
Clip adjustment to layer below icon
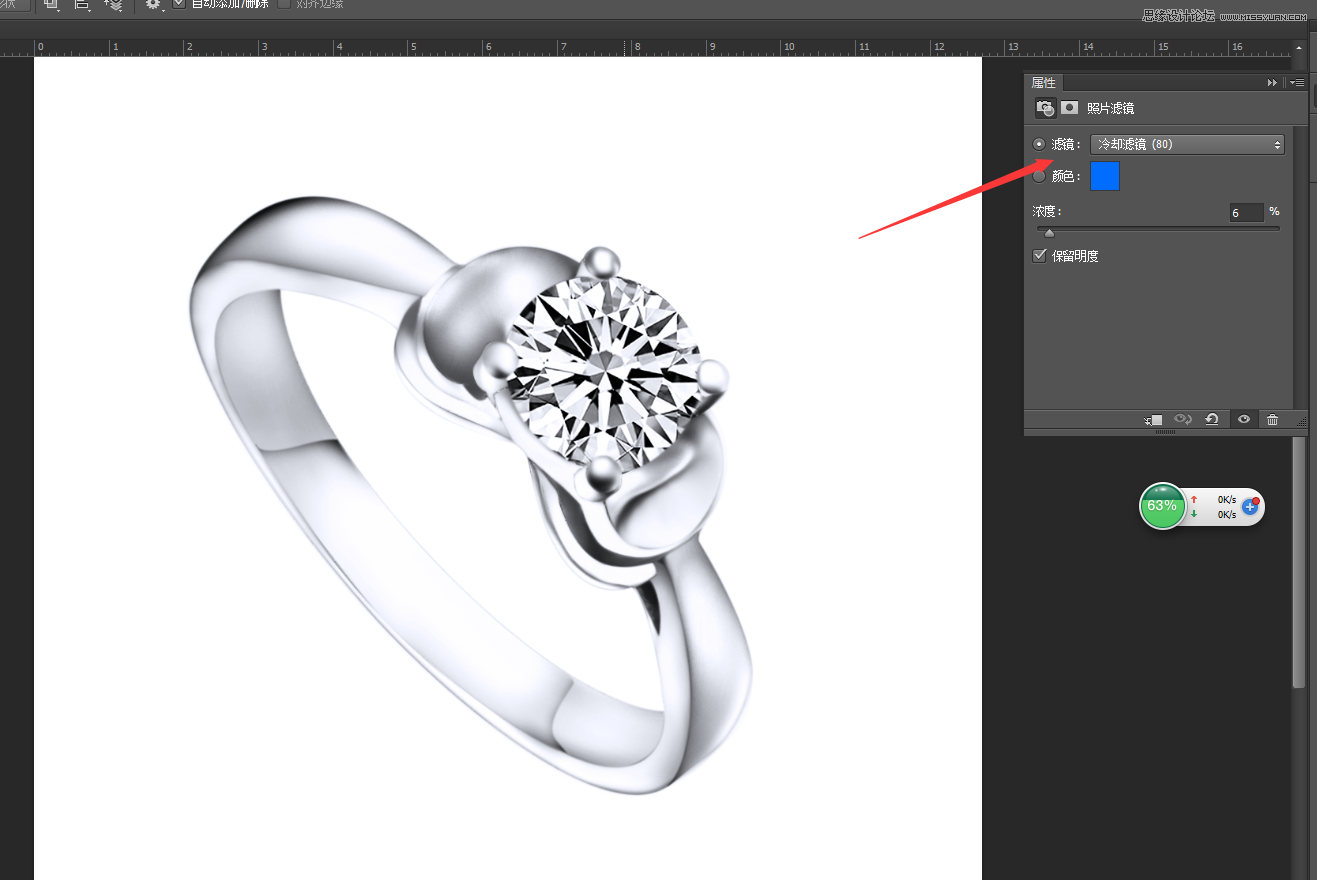coord(1153,420)
